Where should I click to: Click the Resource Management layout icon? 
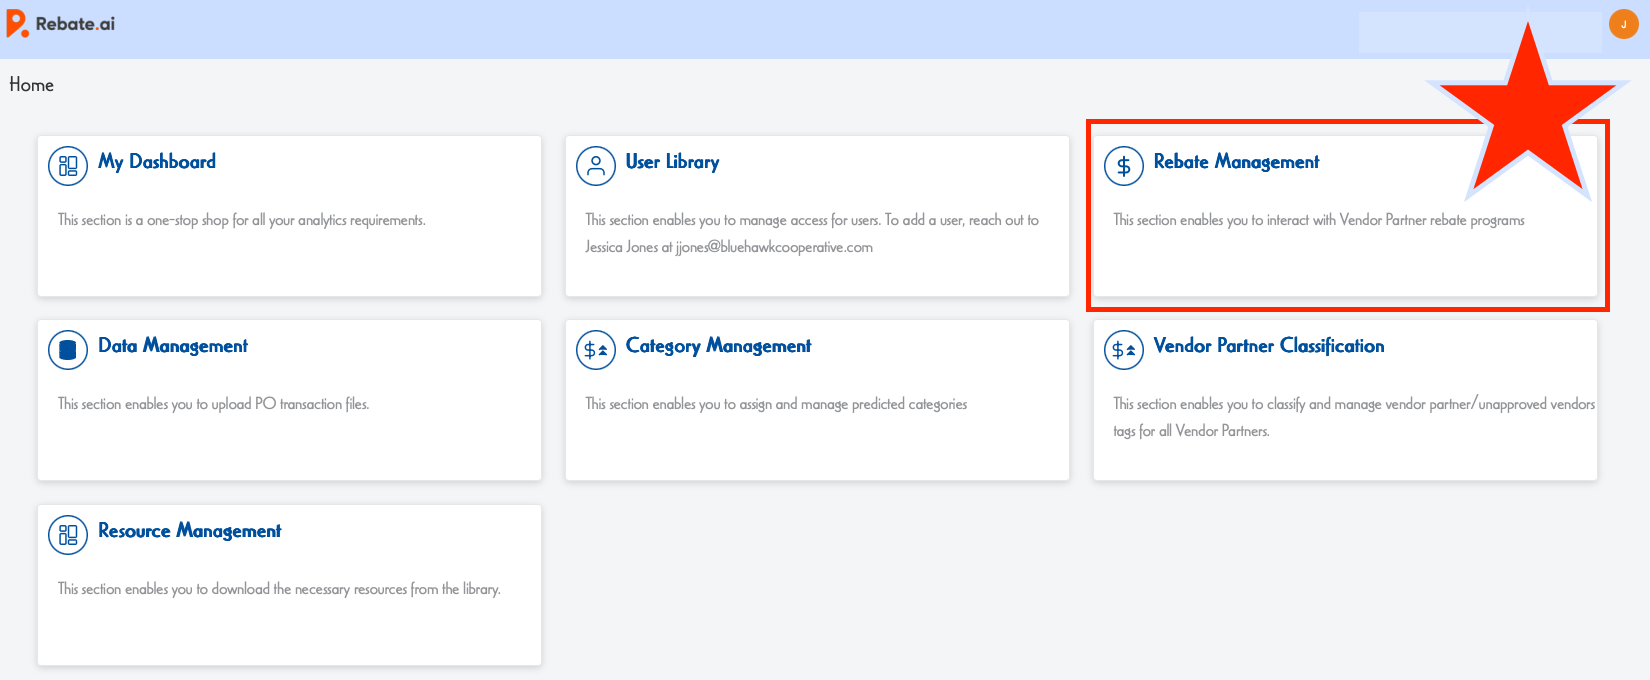[x=68, y=535]
